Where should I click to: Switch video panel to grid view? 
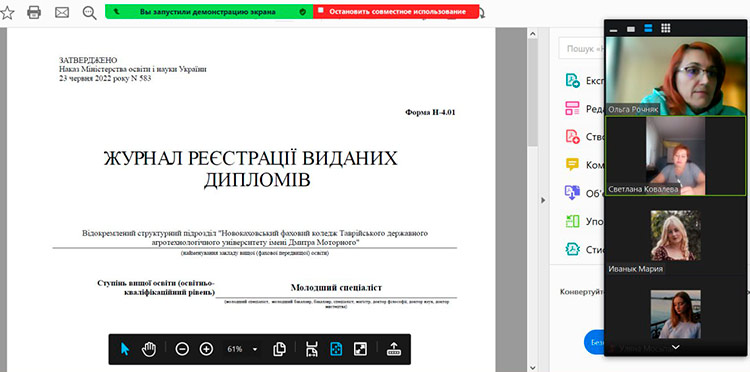pyautogui.click(x=665, y=29)
